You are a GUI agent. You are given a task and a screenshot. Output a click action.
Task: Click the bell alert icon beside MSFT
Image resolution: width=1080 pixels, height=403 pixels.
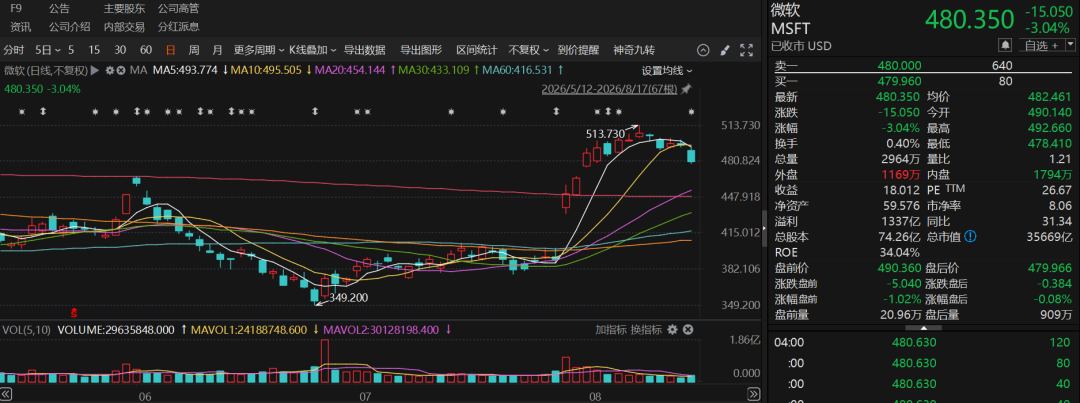[x=1005, y=45]
